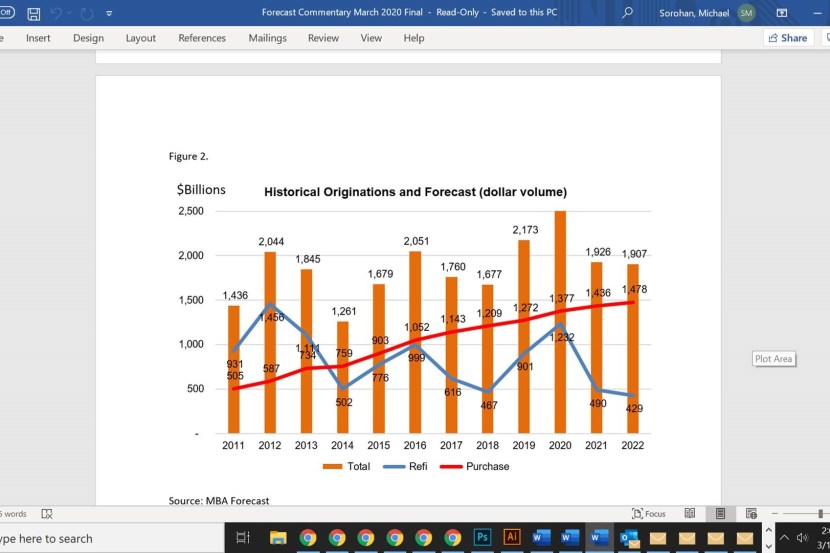This screenshot has height=553, width=830.
Task: Open the References tab
Action: 202,38
